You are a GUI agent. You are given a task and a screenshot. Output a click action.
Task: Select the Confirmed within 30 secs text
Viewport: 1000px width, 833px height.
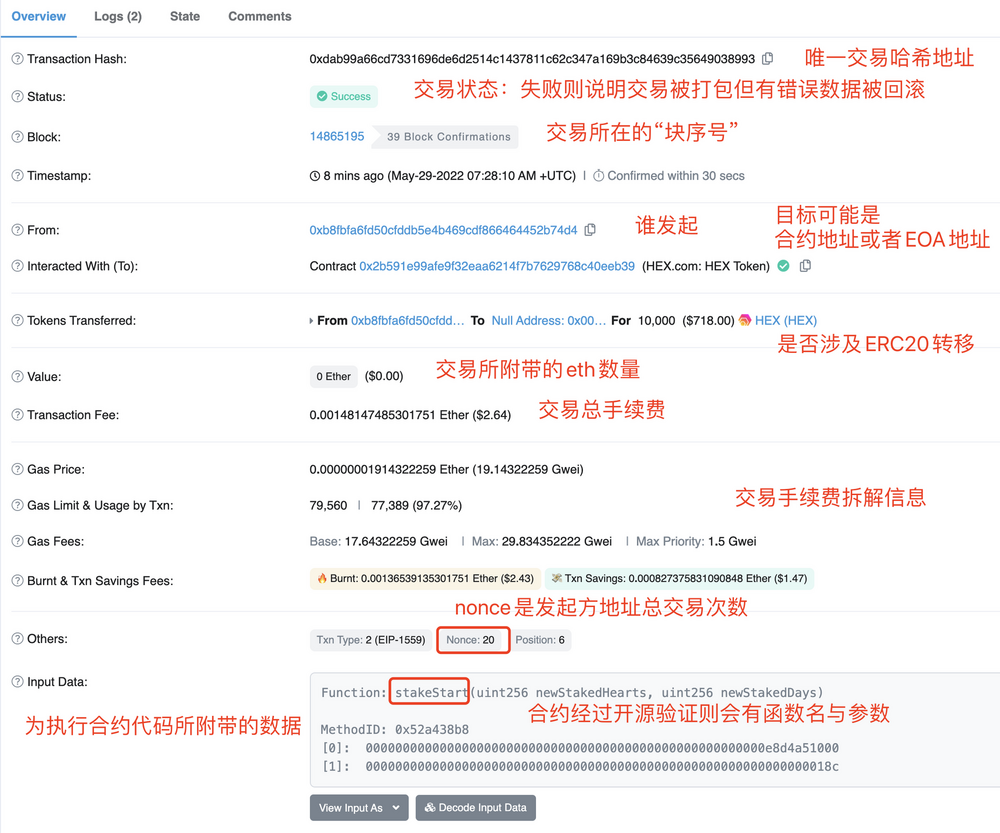point(676,176)
